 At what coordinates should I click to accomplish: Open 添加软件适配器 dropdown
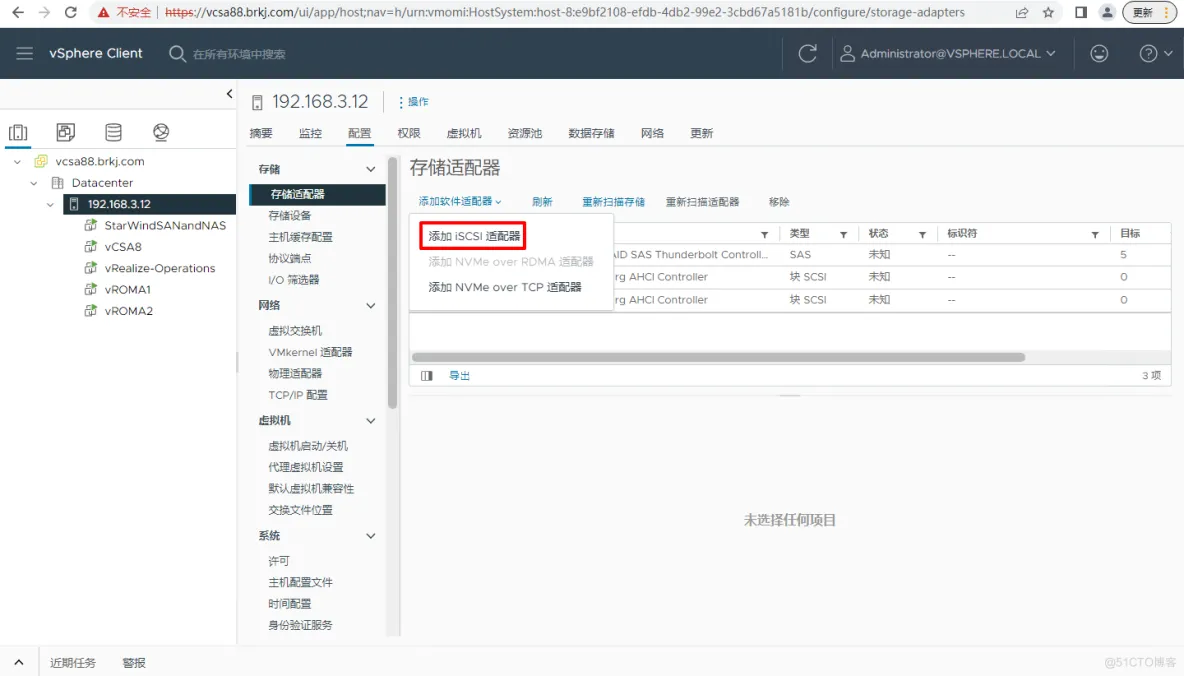(x=460, y=202)
